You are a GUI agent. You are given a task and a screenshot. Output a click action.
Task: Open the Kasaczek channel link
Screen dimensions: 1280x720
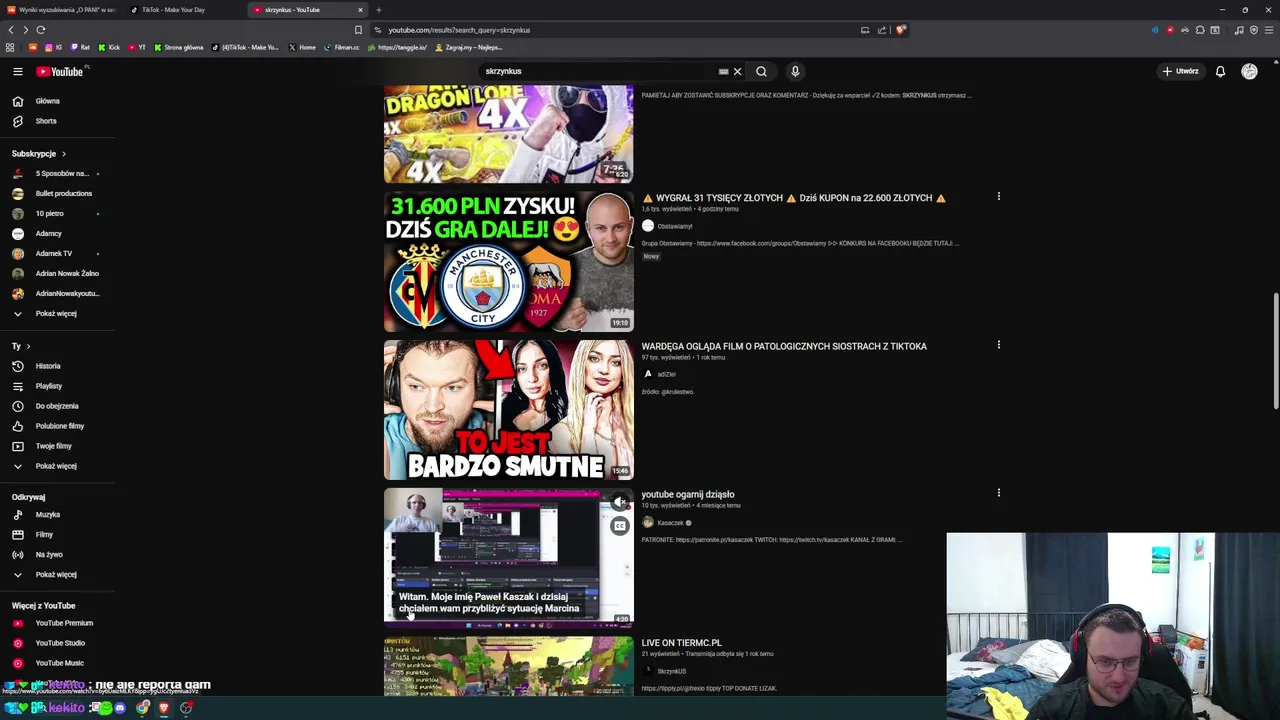[x=670, y=523]
